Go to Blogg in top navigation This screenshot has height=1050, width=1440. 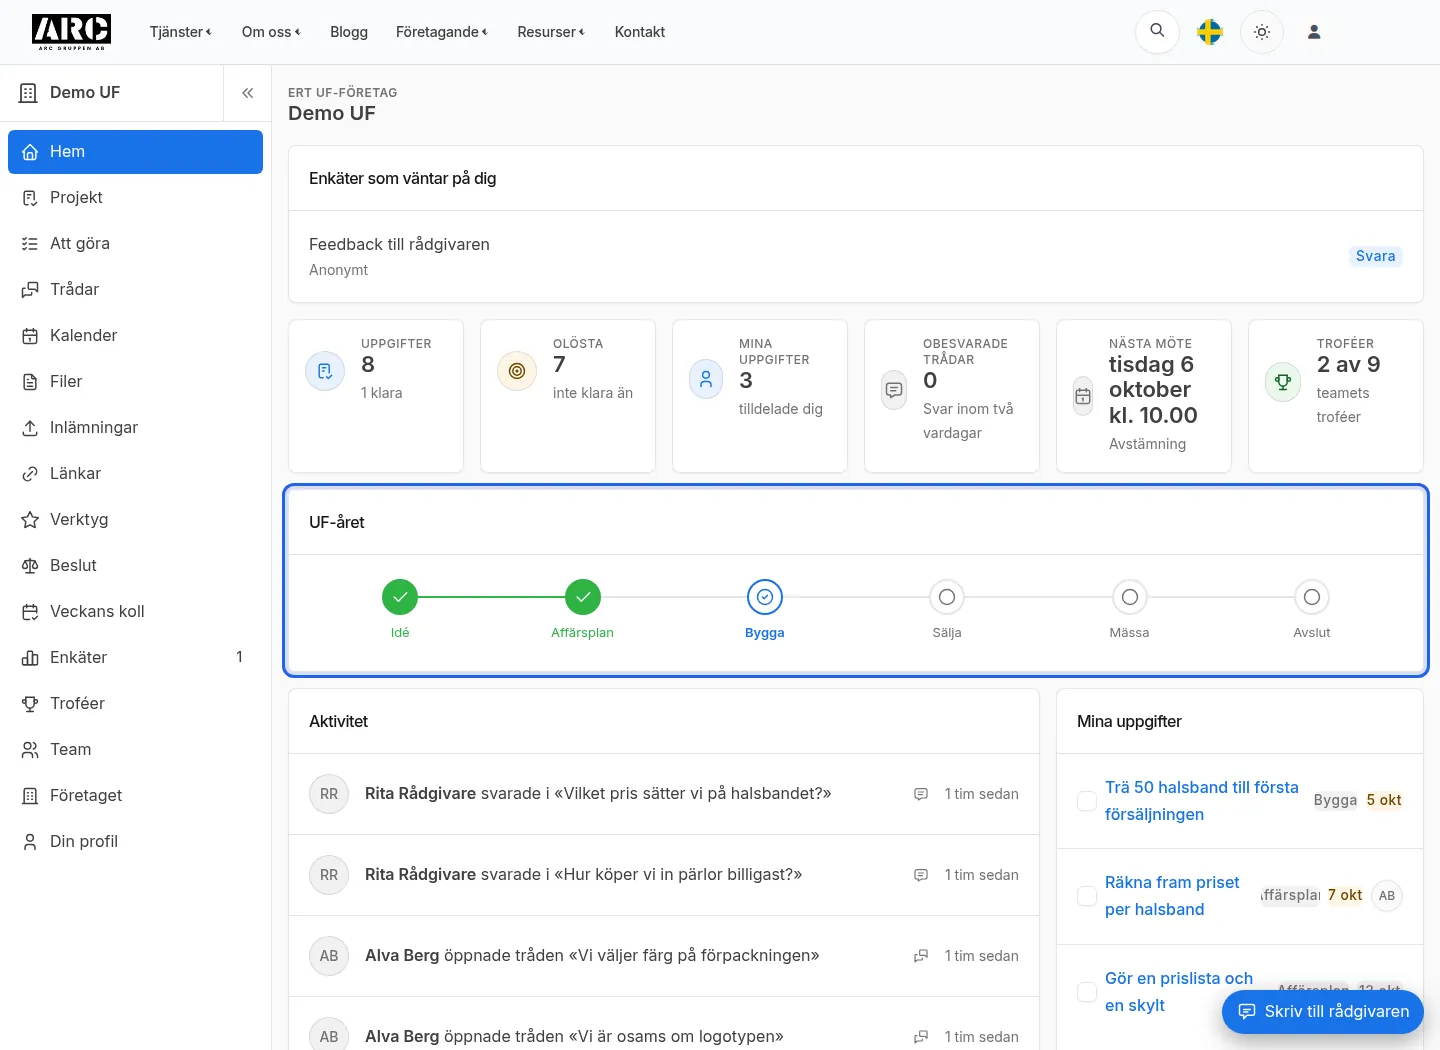349,32
